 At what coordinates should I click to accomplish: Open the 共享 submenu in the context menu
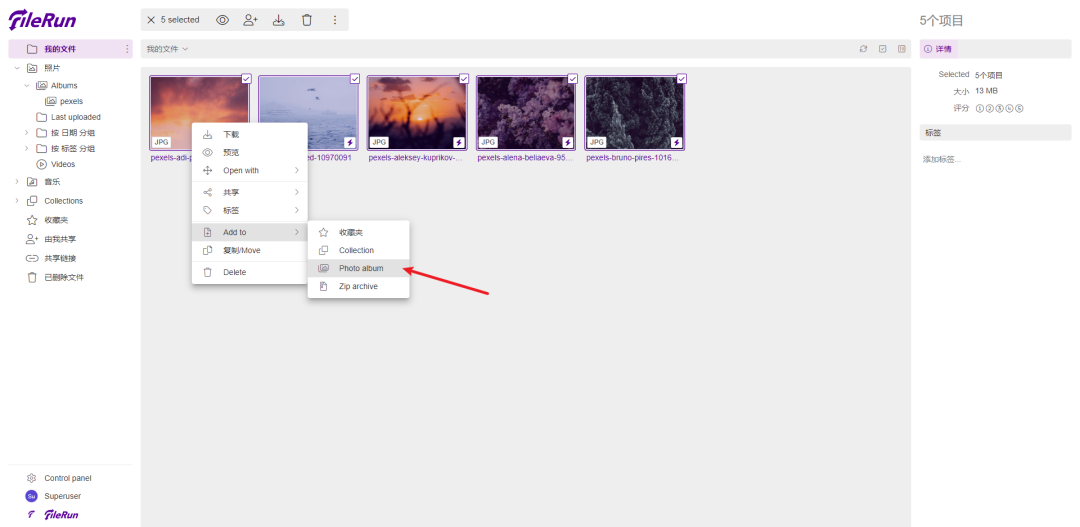tap(249, 192)
